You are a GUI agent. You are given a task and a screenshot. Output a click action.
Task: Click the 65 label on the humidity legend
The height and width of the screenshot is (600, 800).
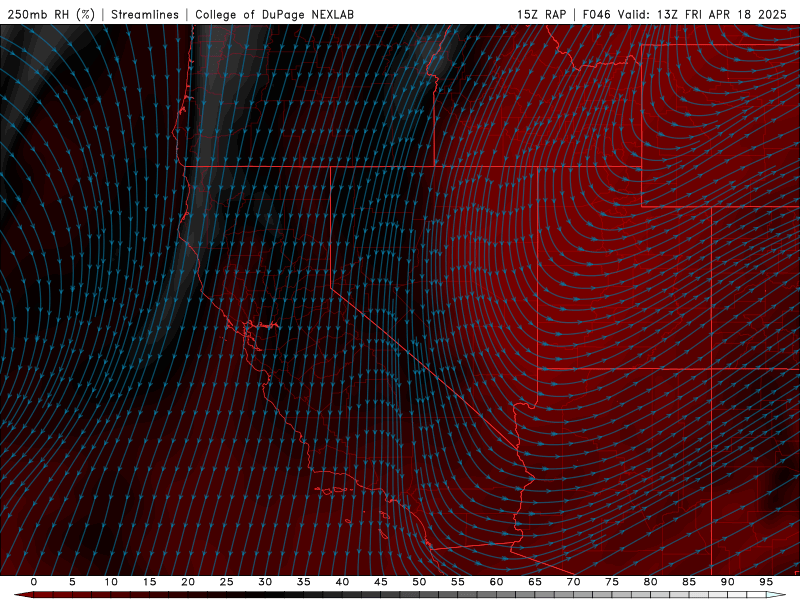[535, 582]
